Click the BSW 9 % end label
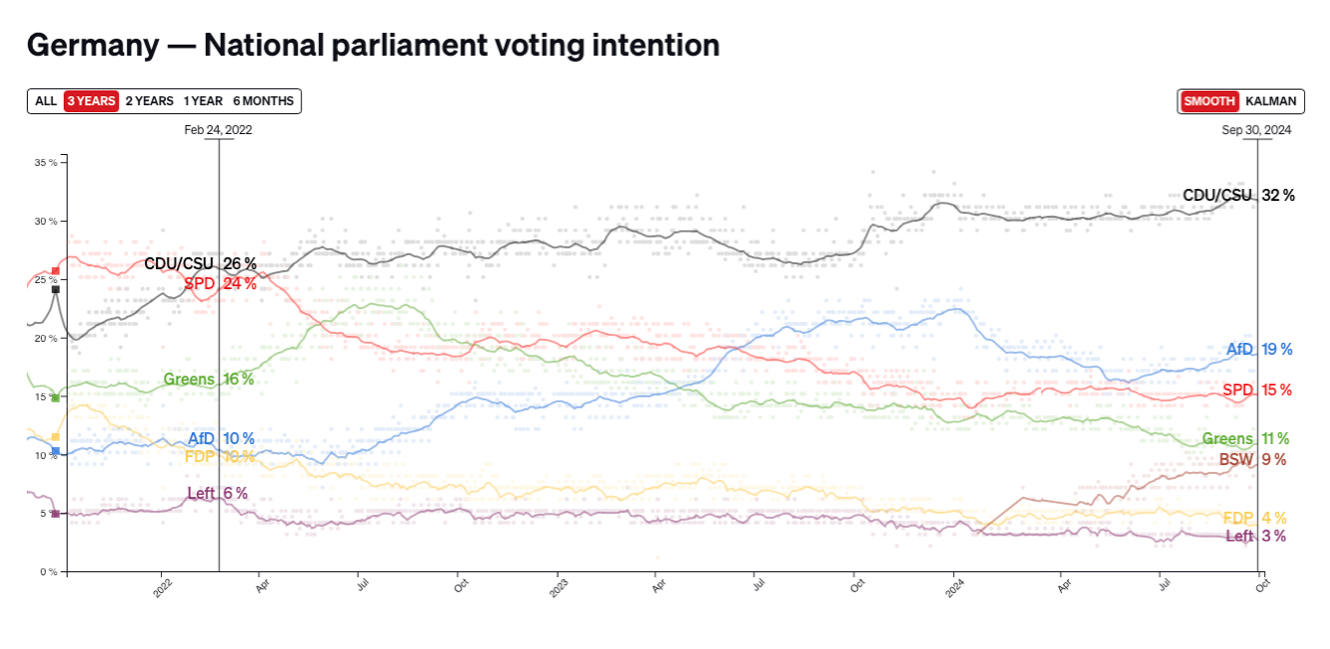This screenshot has height=649, width=1330. [1252, 460]
